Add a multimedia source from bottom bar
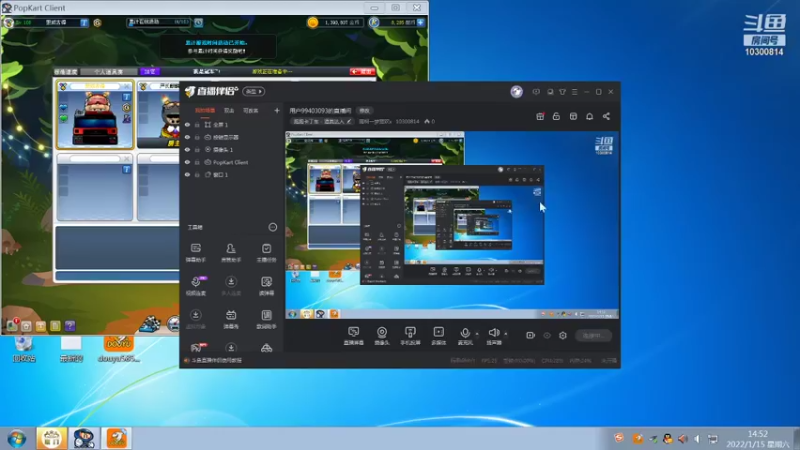Image resolution: width=800 pixels, height=450 pixels. [438, 336]
